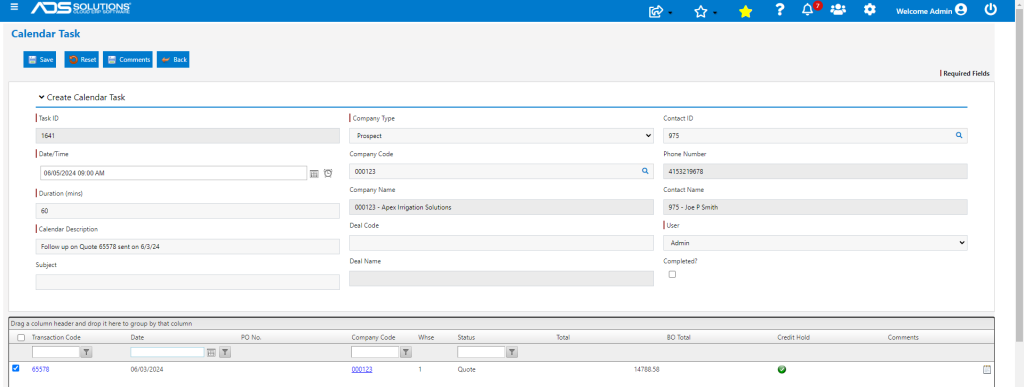
Task: Click the Duration (mins) field
Action: [187, 211]
